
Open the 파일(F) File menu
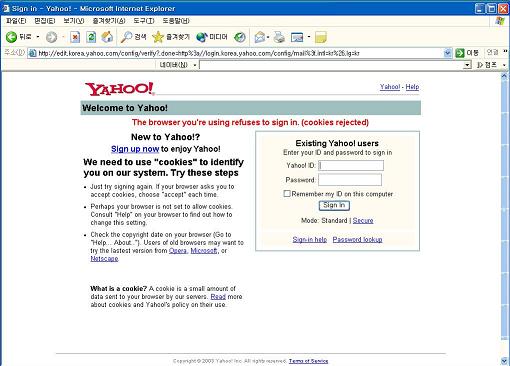click(x=16, y=21)
